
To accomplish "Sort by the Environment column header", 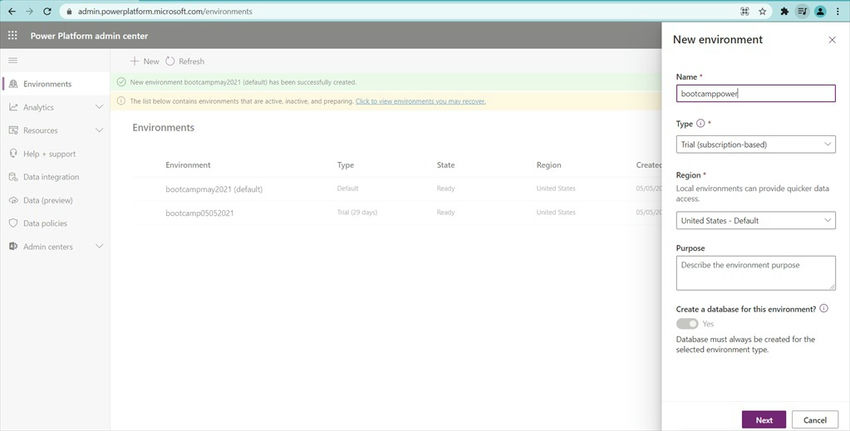I will pos(188,165).
